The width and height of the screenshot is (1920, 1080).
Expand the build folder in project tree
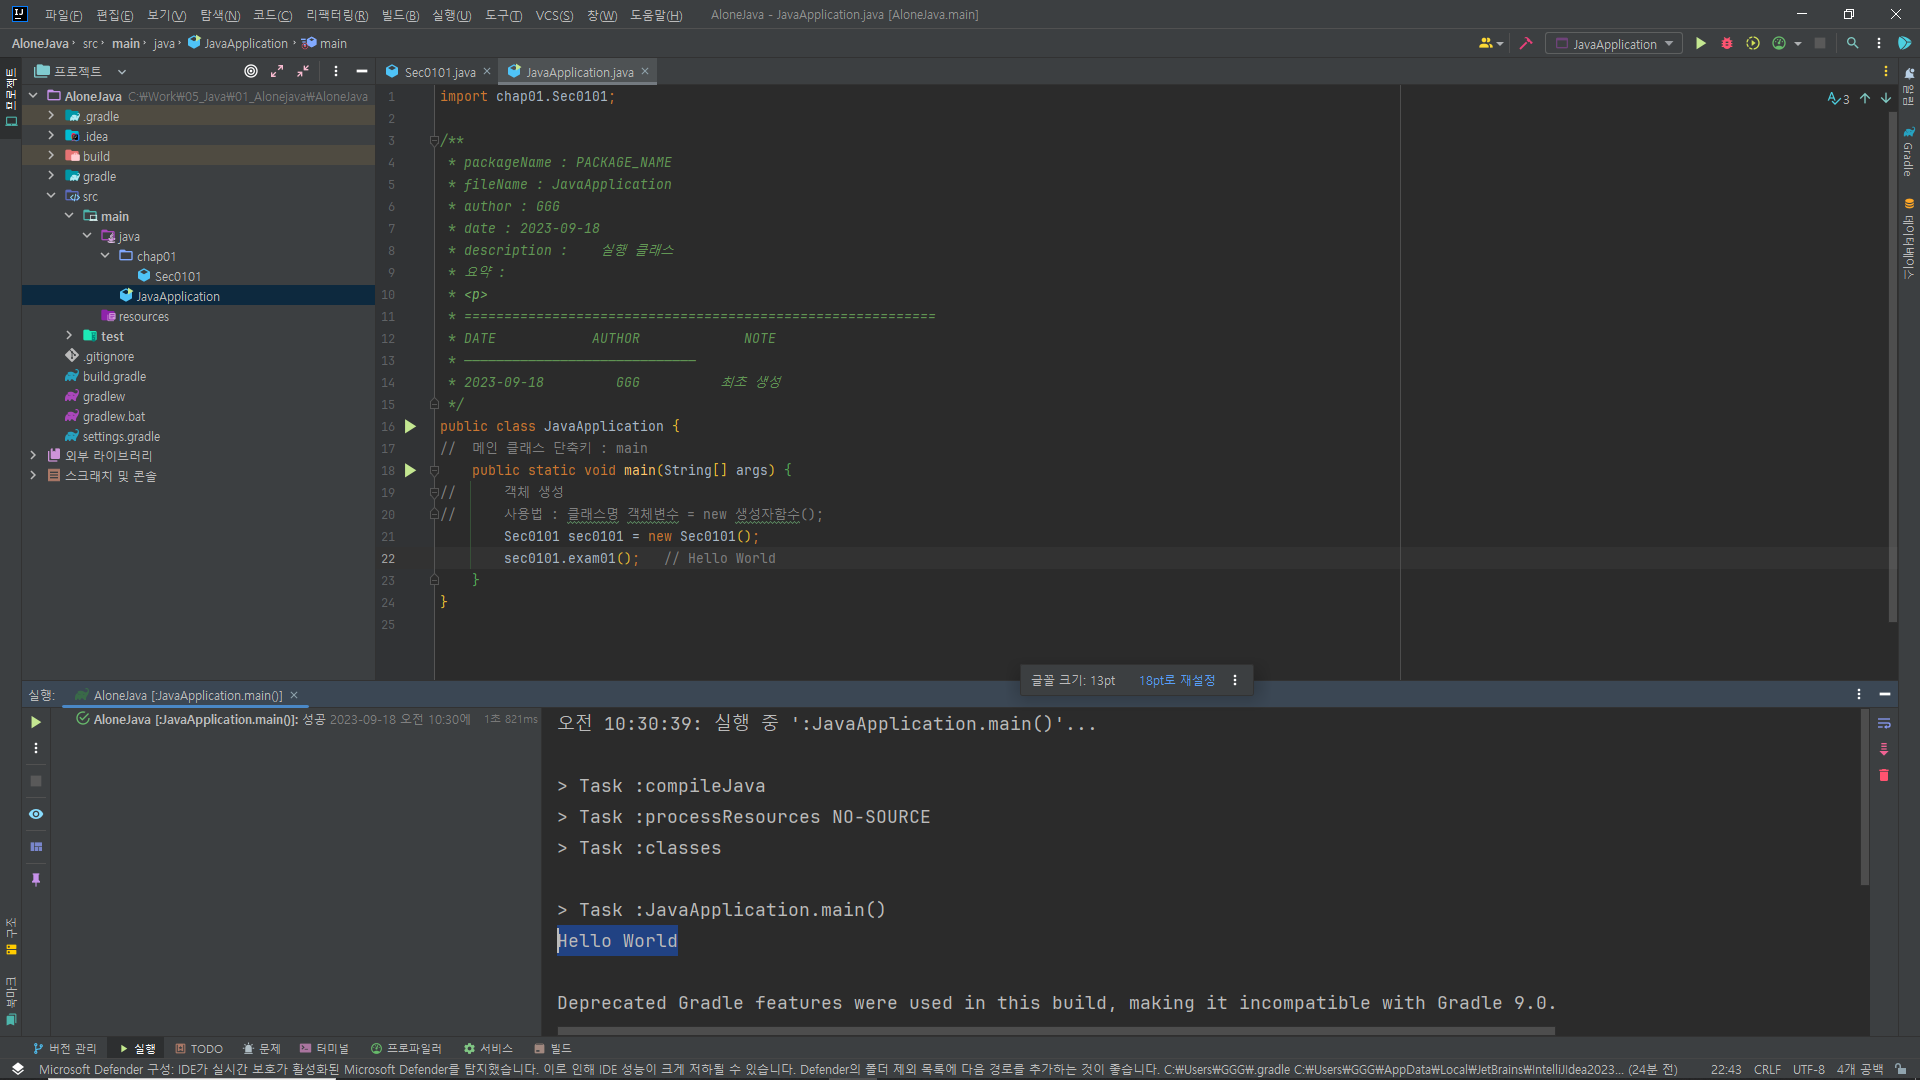51,156
